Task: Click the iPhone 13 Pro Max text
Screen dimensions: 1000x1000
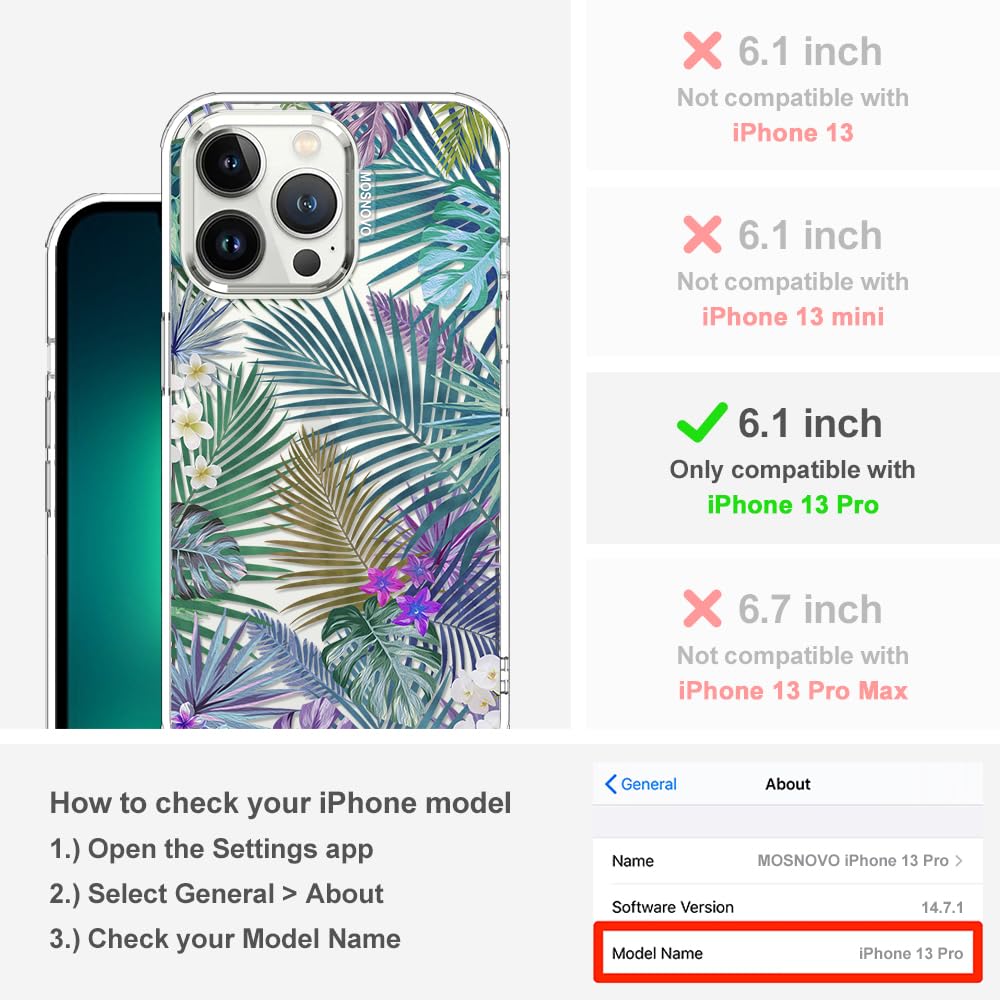Action: [x=793, y=691]
